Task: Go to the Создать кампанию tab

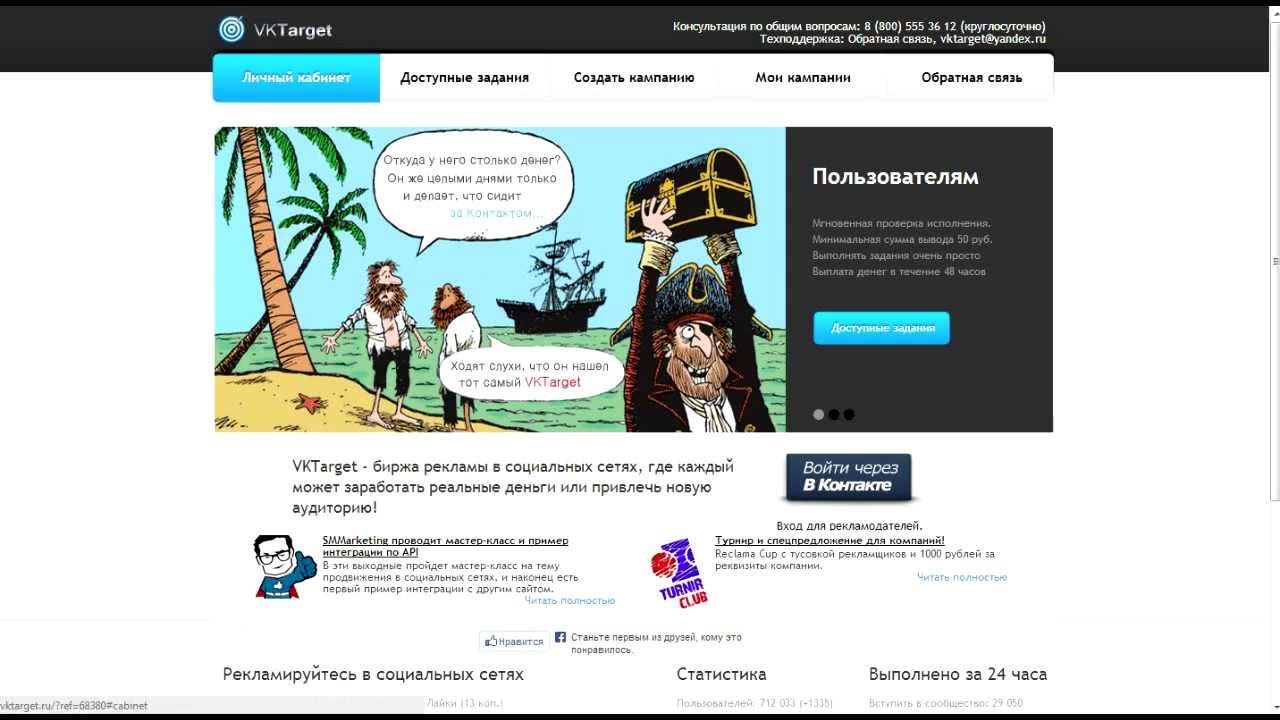Action: (x=634, y=78)
